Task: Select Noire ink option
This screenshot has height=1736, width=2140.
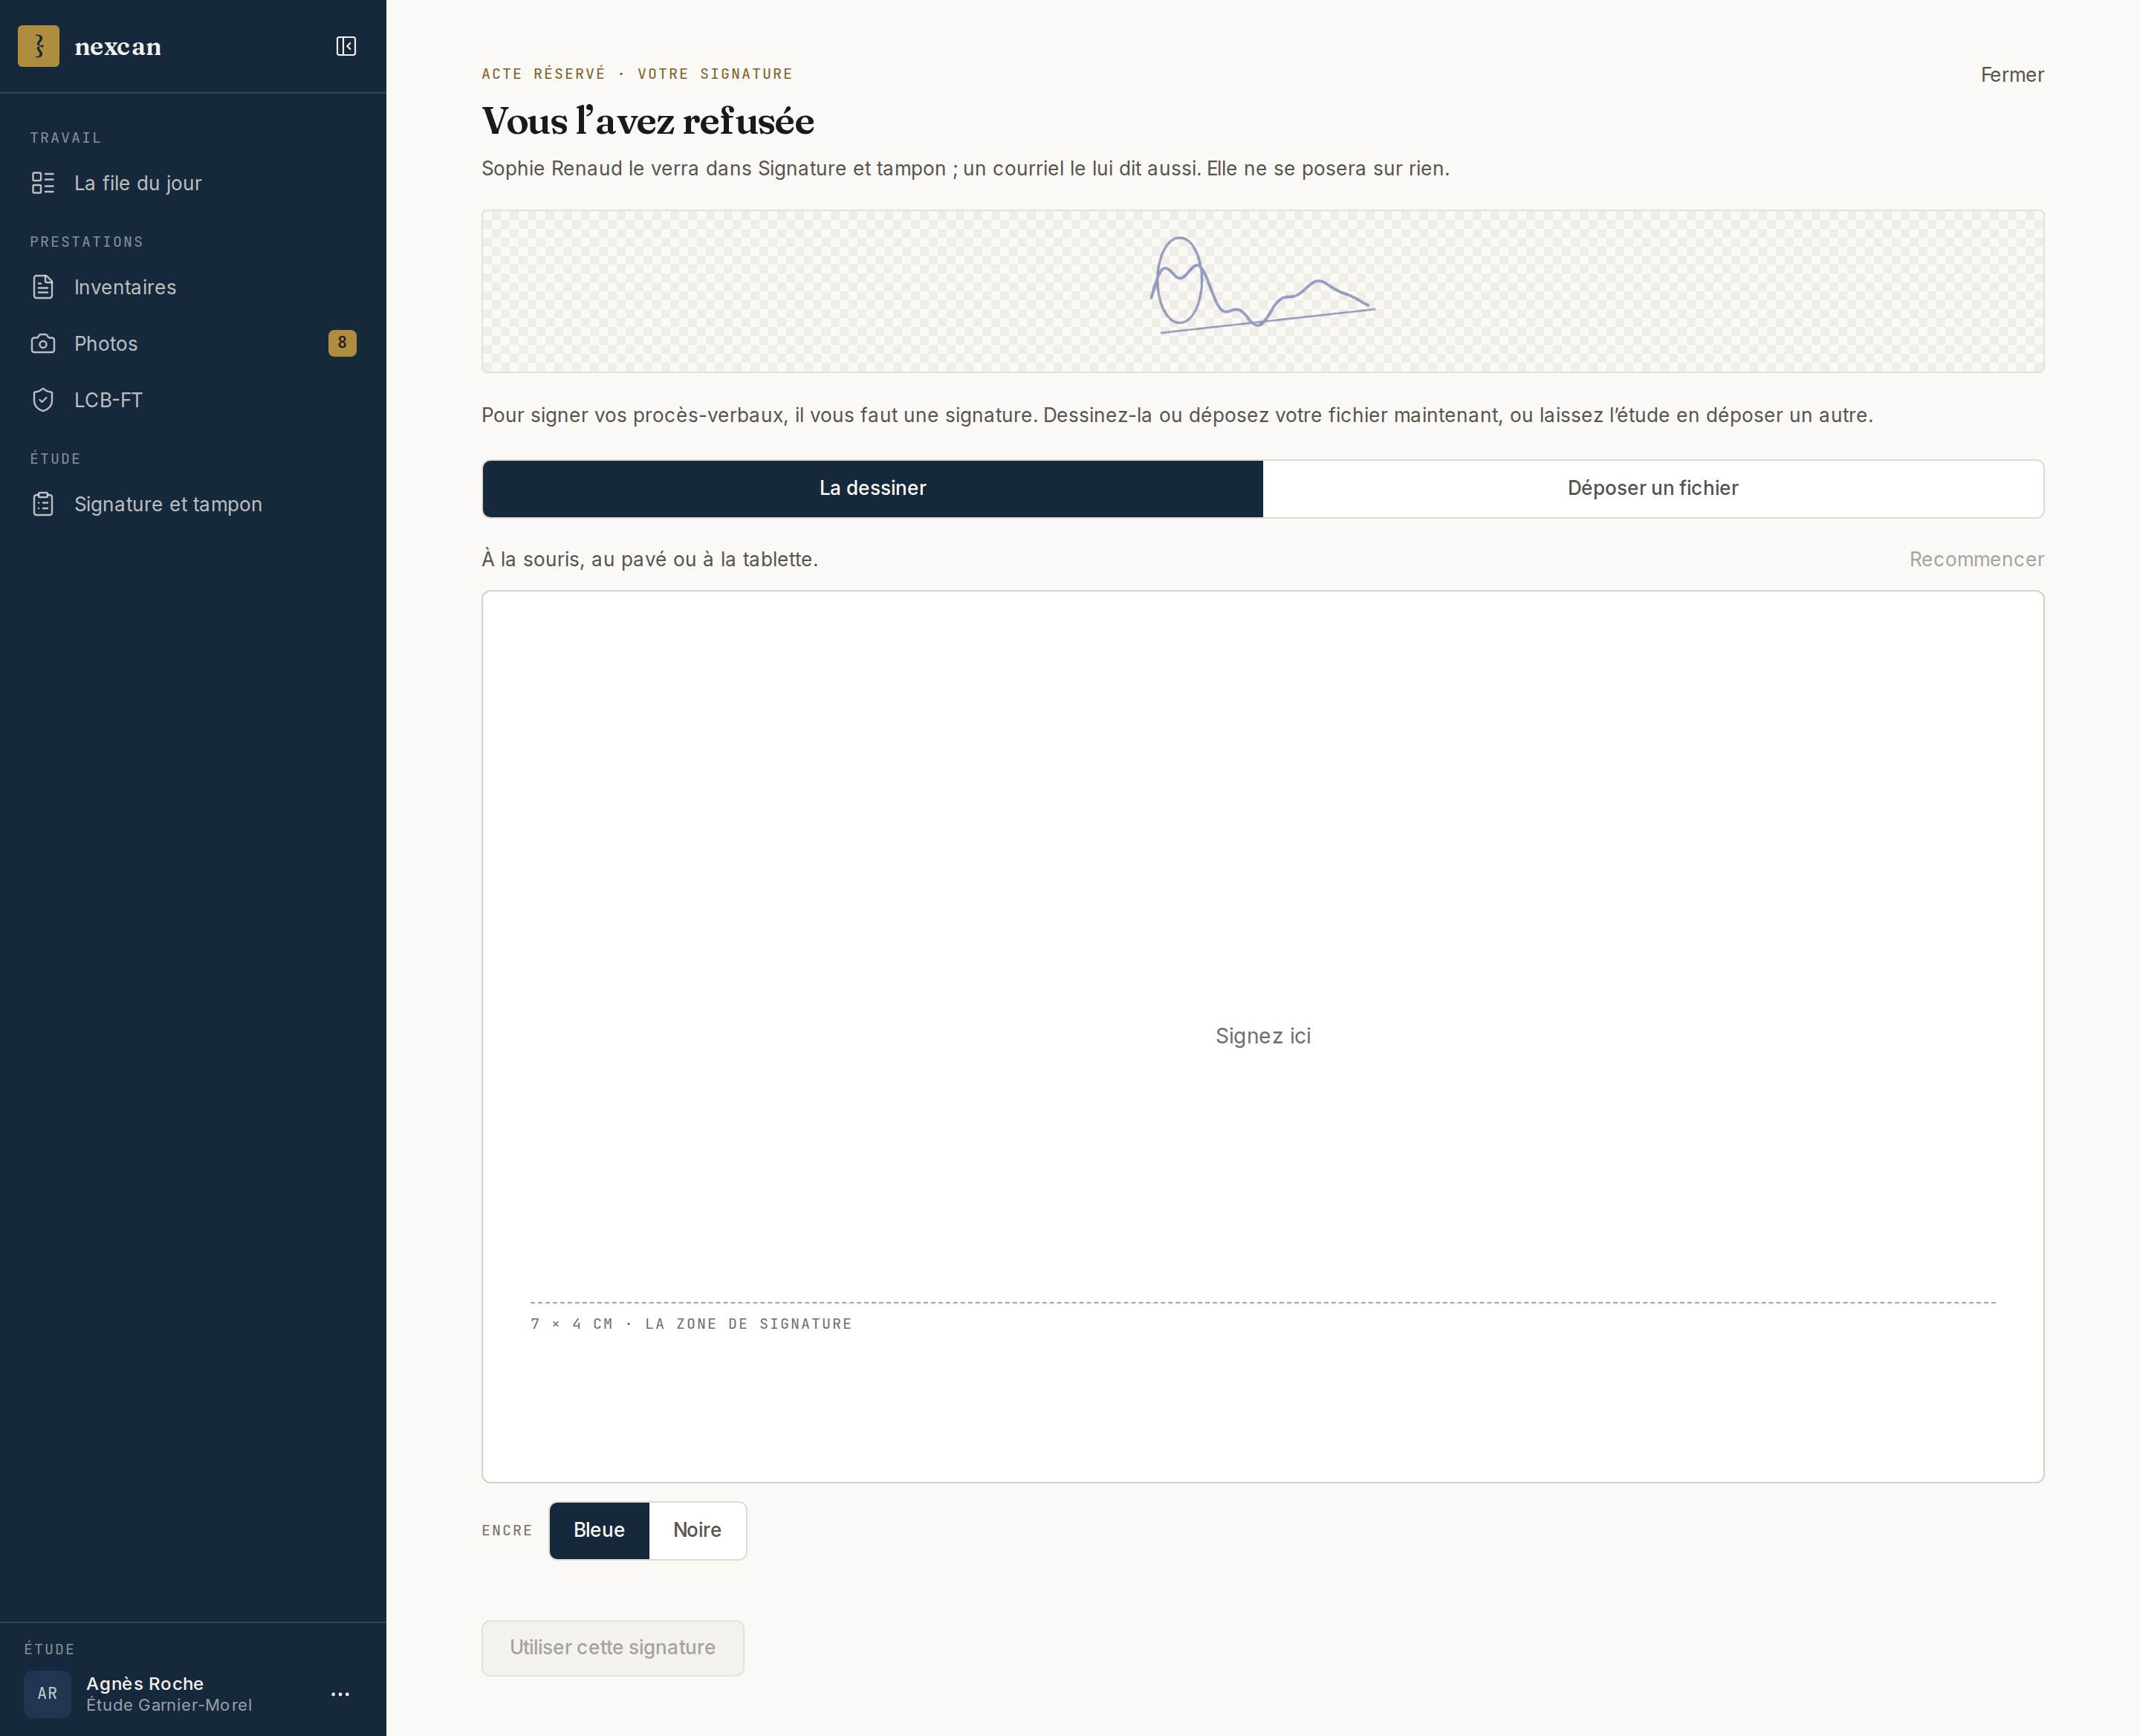Action: [x=697, y=1530]
